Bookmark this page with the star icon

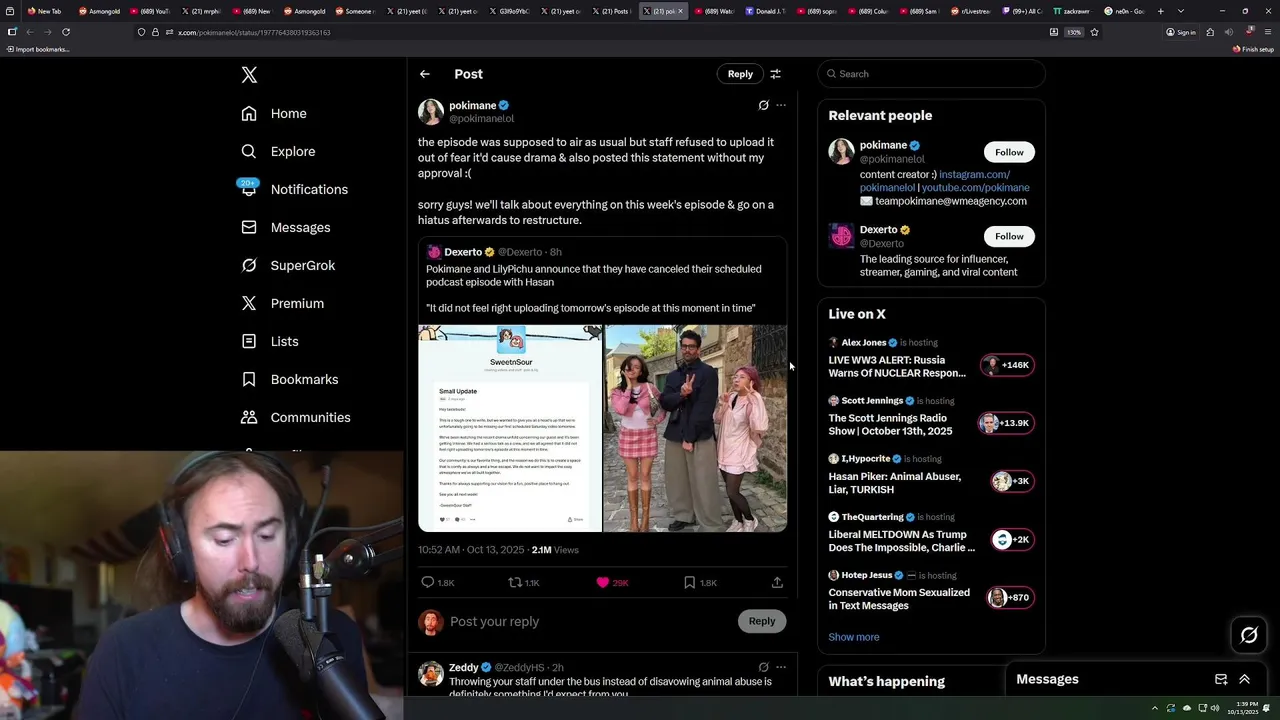pyautogui.click(x=1094, y=32)
